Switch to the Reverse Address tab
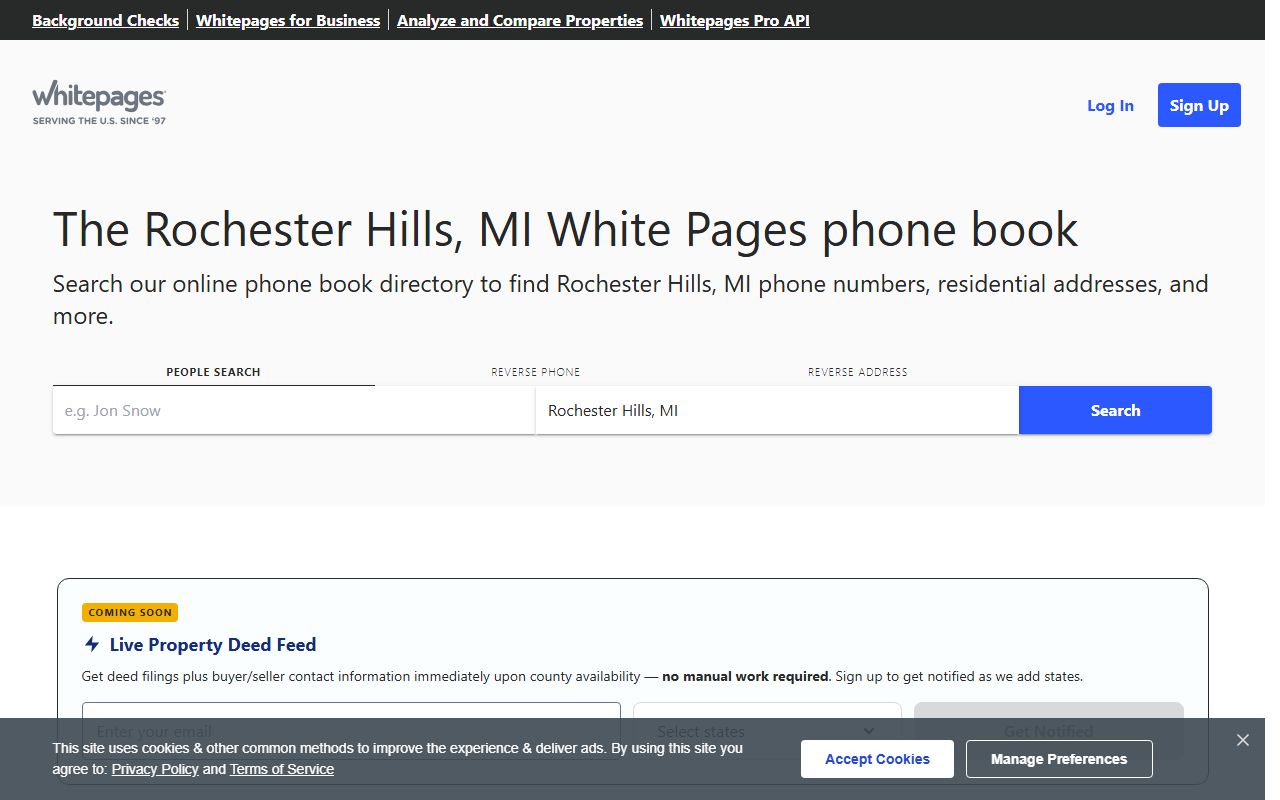 pyautogui.click(x=858, y=372)
